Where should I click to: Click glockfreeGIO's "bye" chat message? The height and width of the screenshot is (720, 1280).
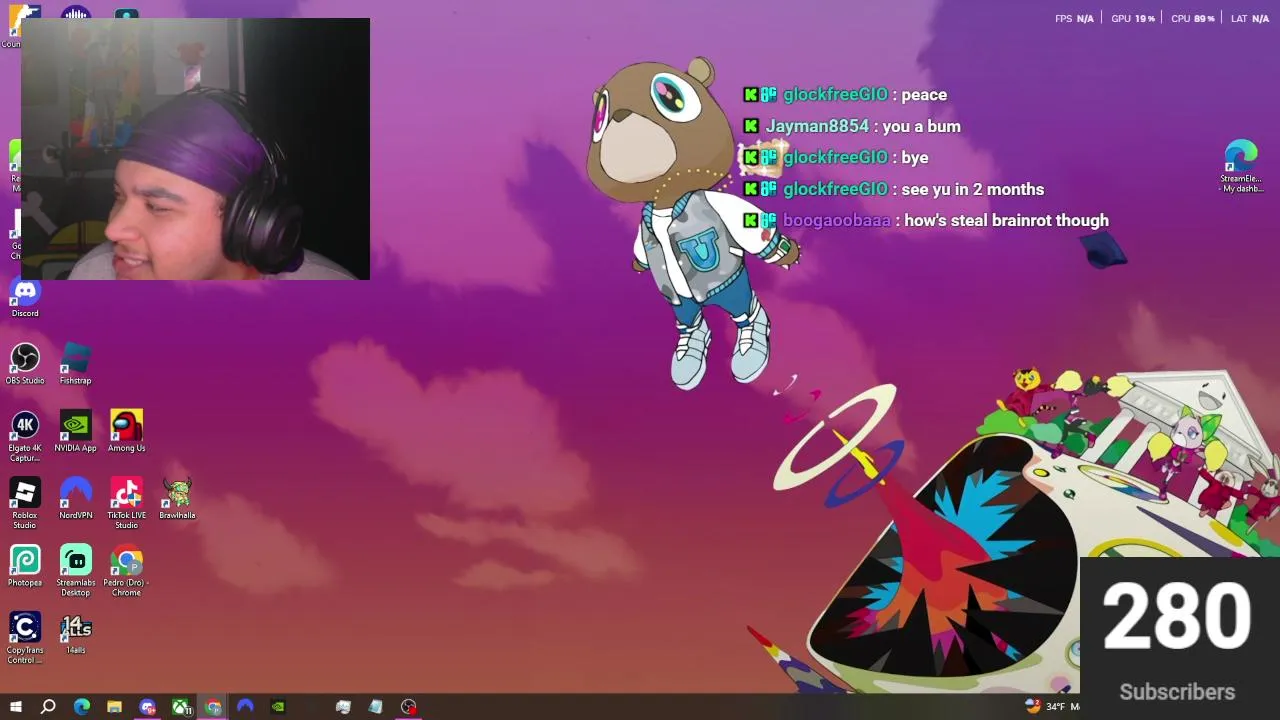(914, 158)
